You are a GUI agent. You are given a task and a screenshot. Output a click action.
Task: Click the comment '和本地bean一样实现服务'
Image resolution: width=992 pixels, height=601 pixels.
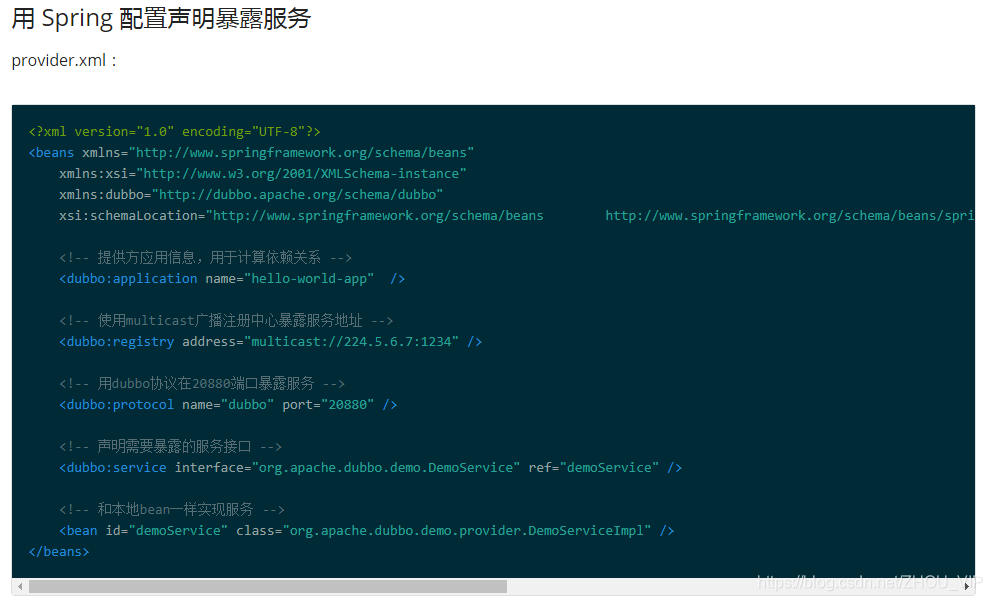[171, 509]
